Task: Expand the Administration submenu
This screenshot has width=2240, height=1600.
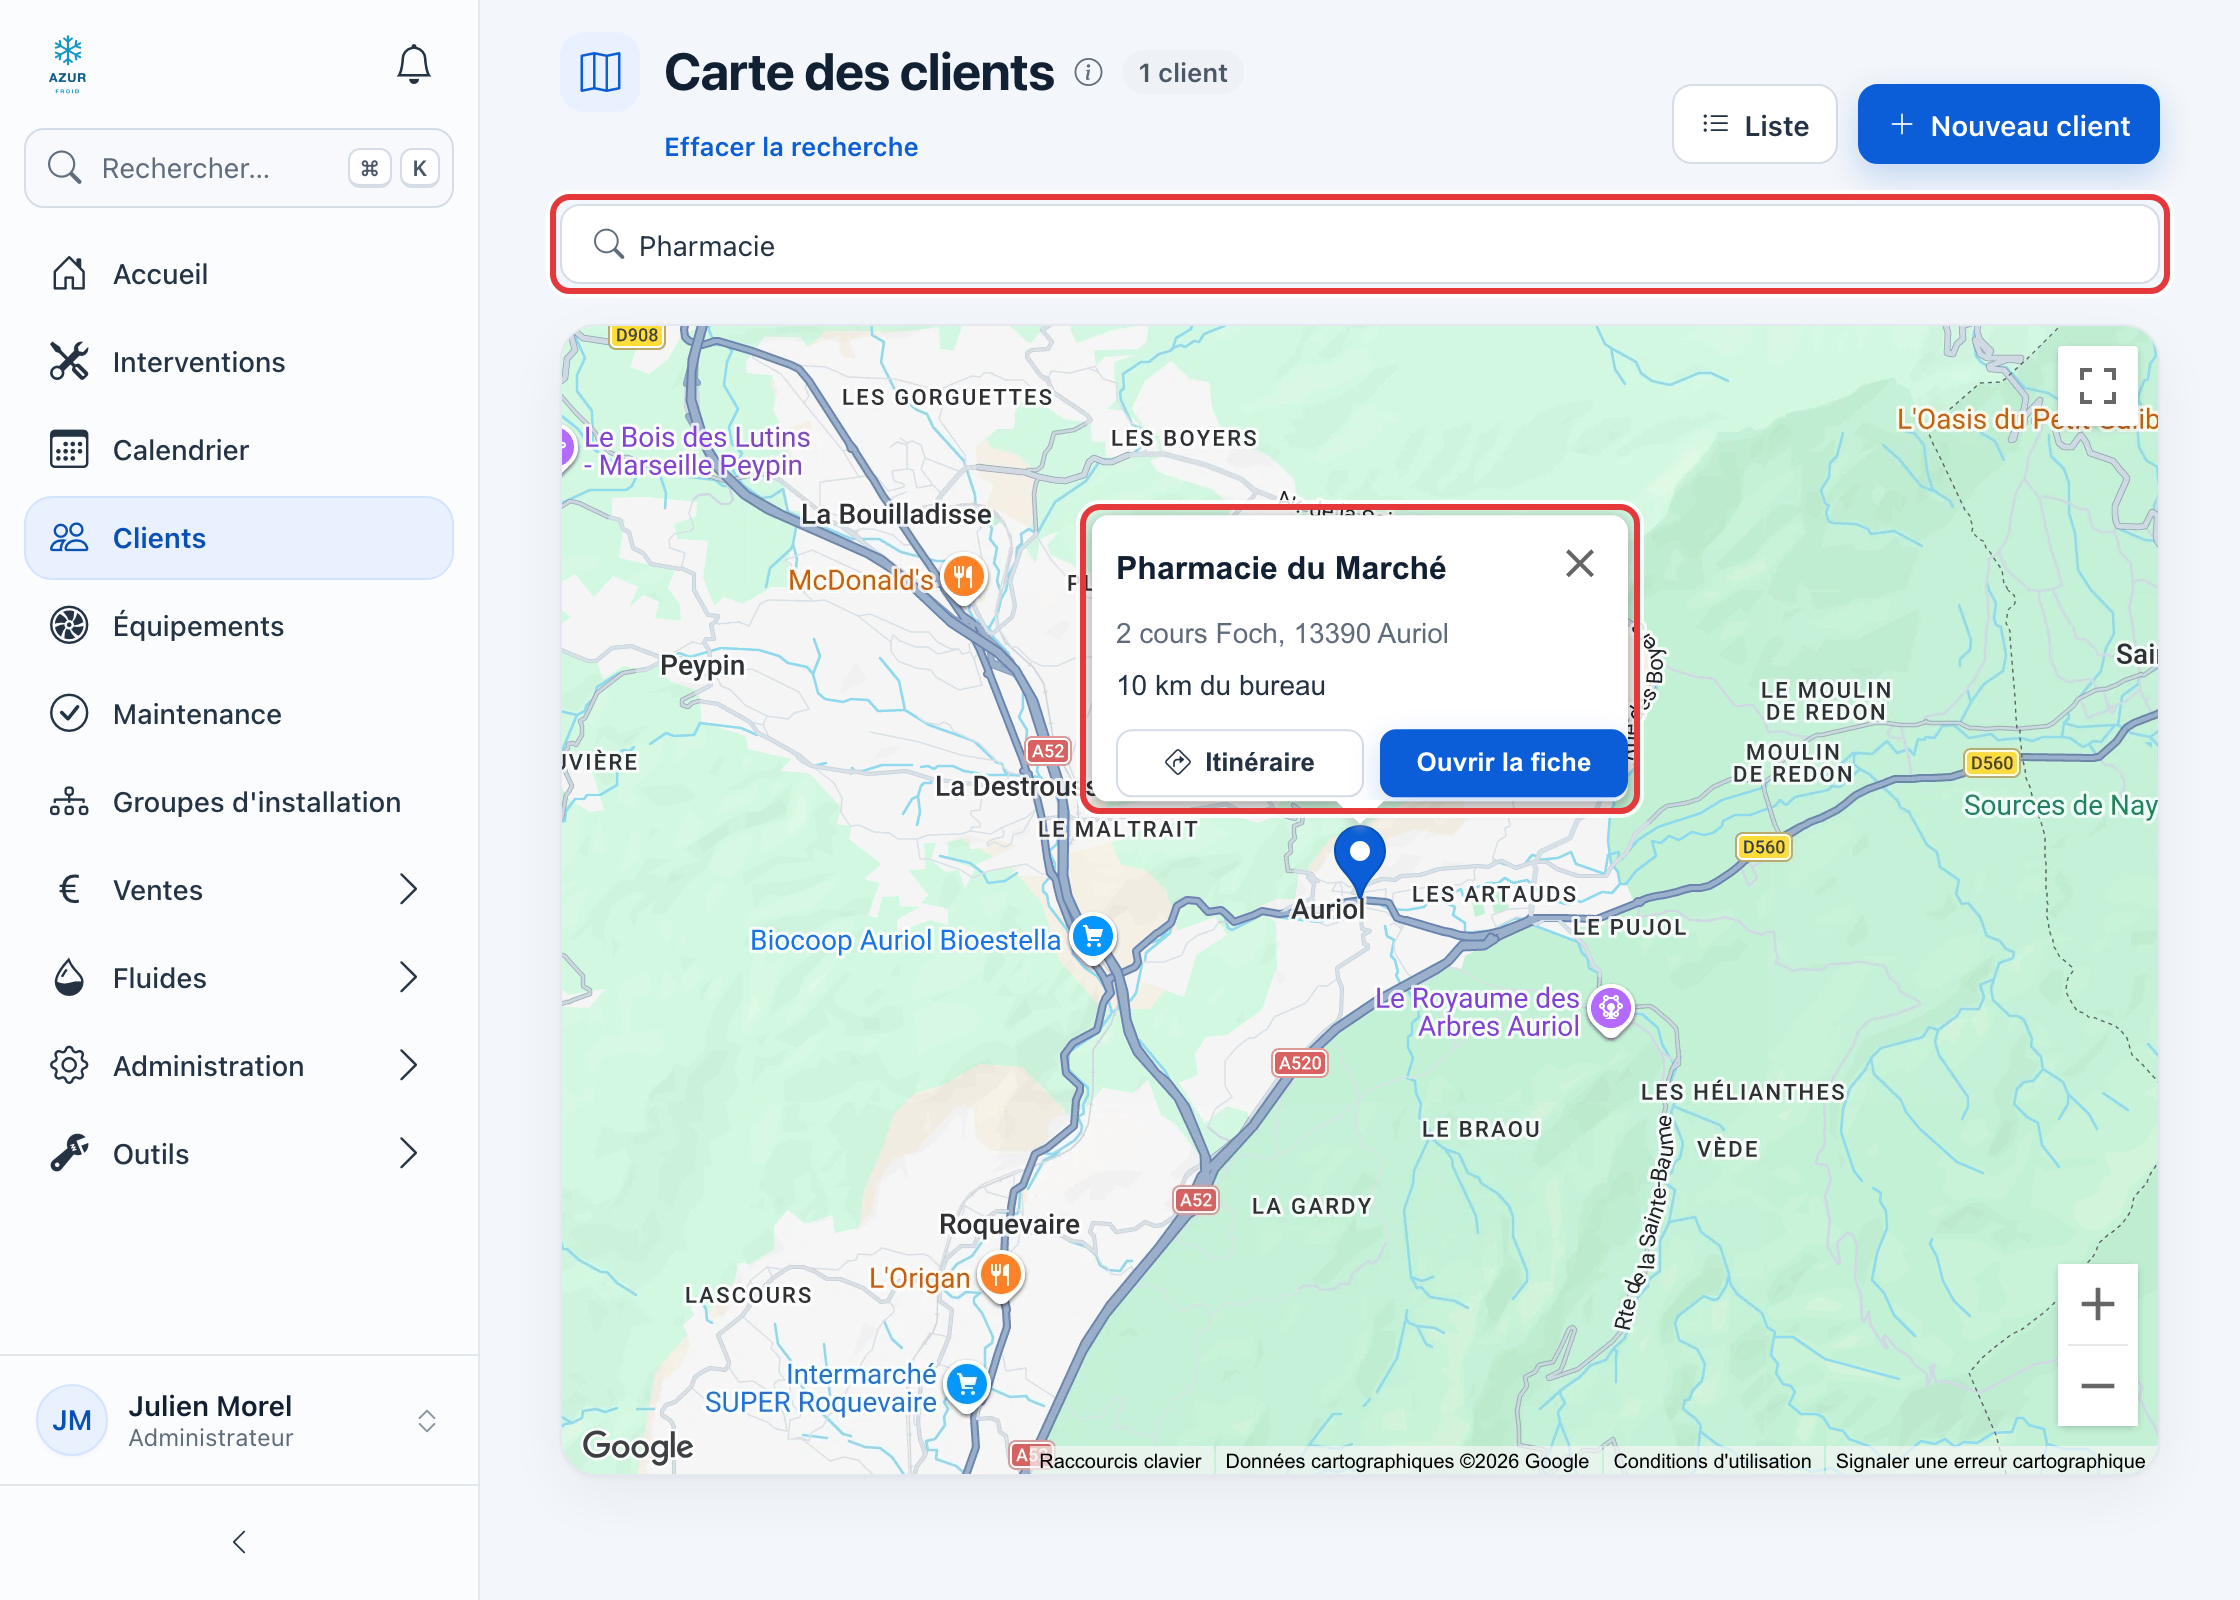Action: tap(408, 1065)
